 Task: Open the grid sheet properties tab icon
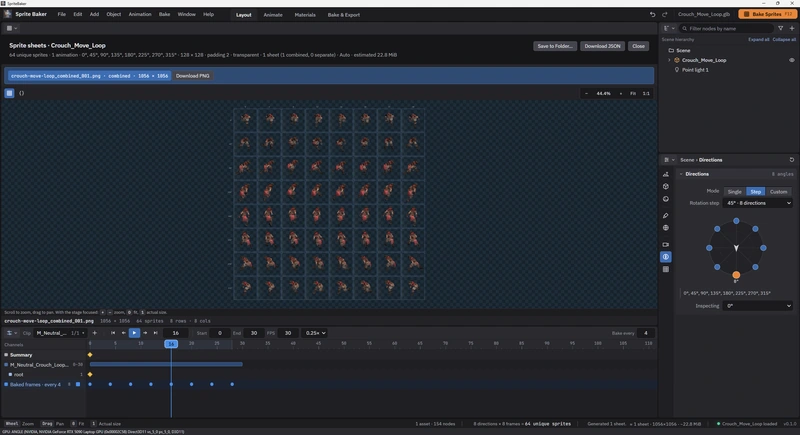(666, 269)
